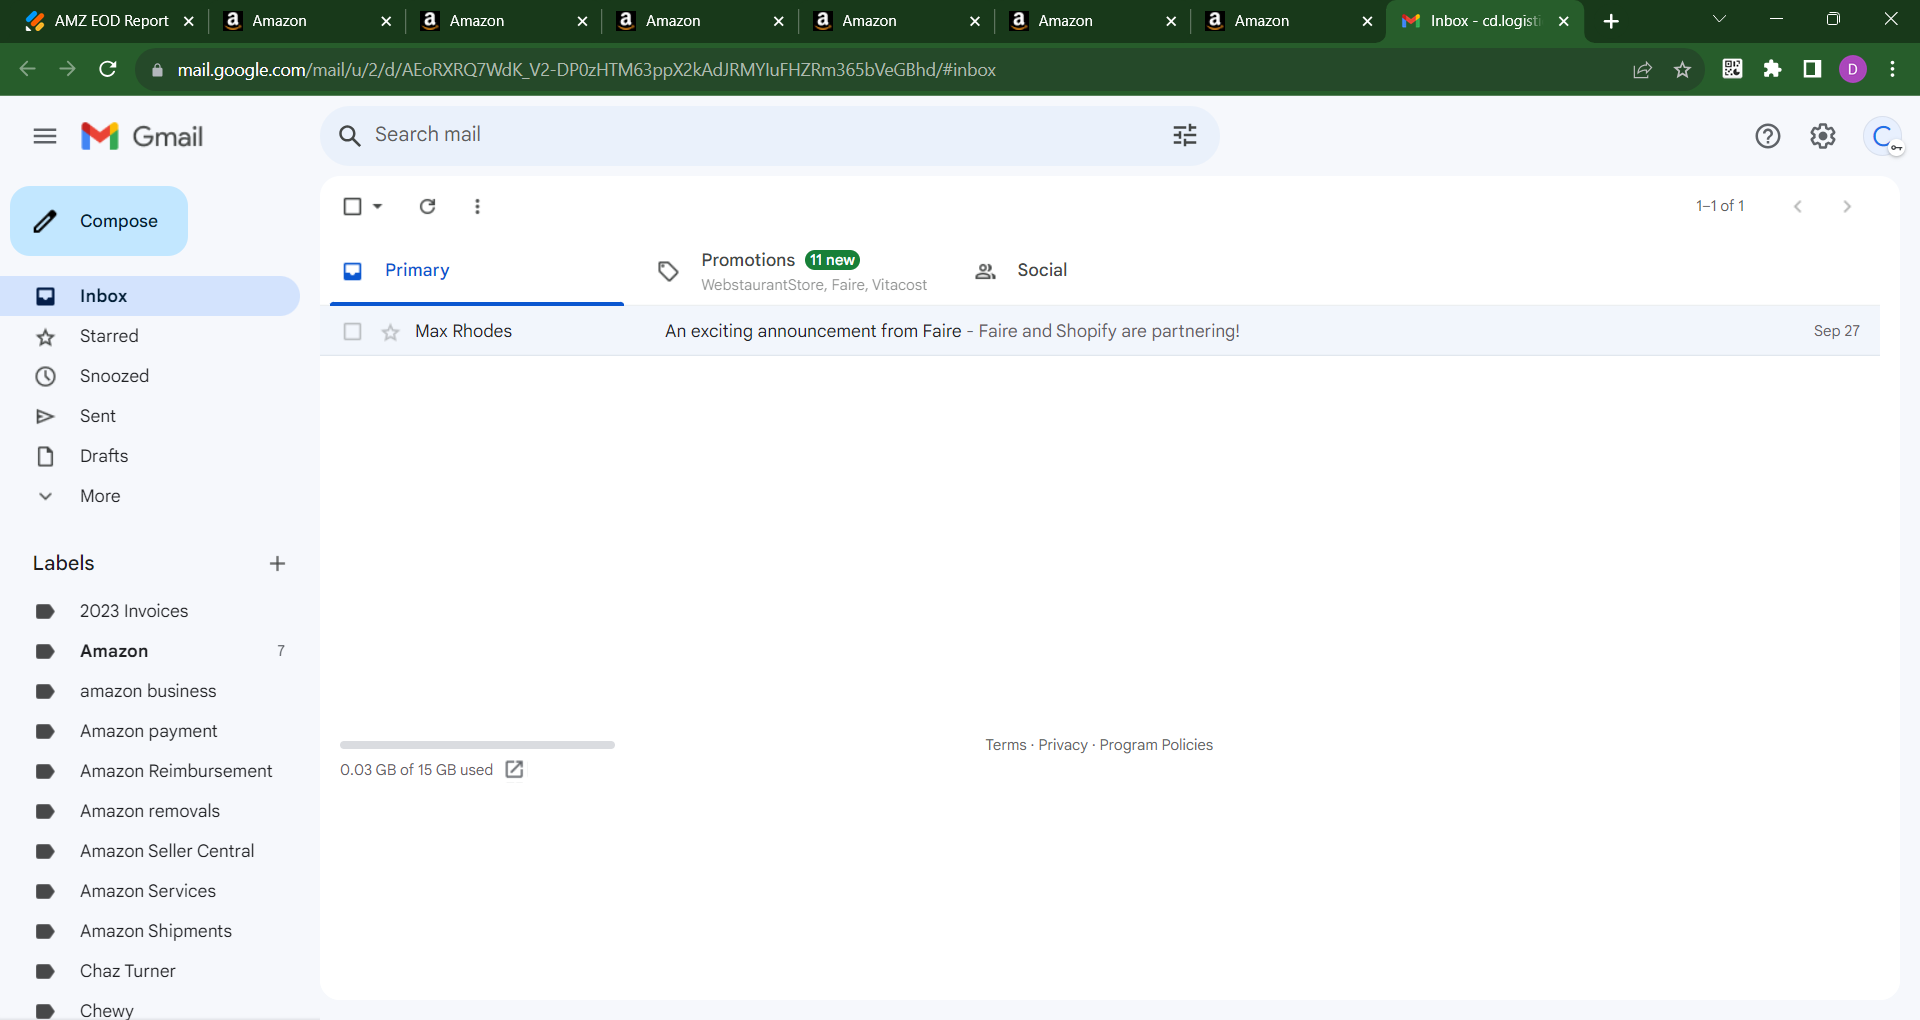Bookmark this tab with star icon
The image size is (1920, 1020).
1683,69
